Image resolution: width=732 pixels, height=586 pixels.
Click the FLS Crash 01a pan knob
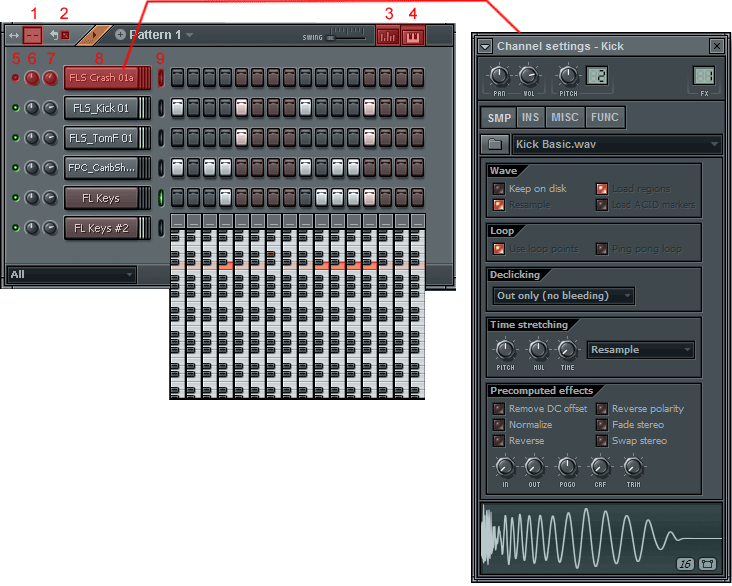pyautogui.click(x=32, y=78)
